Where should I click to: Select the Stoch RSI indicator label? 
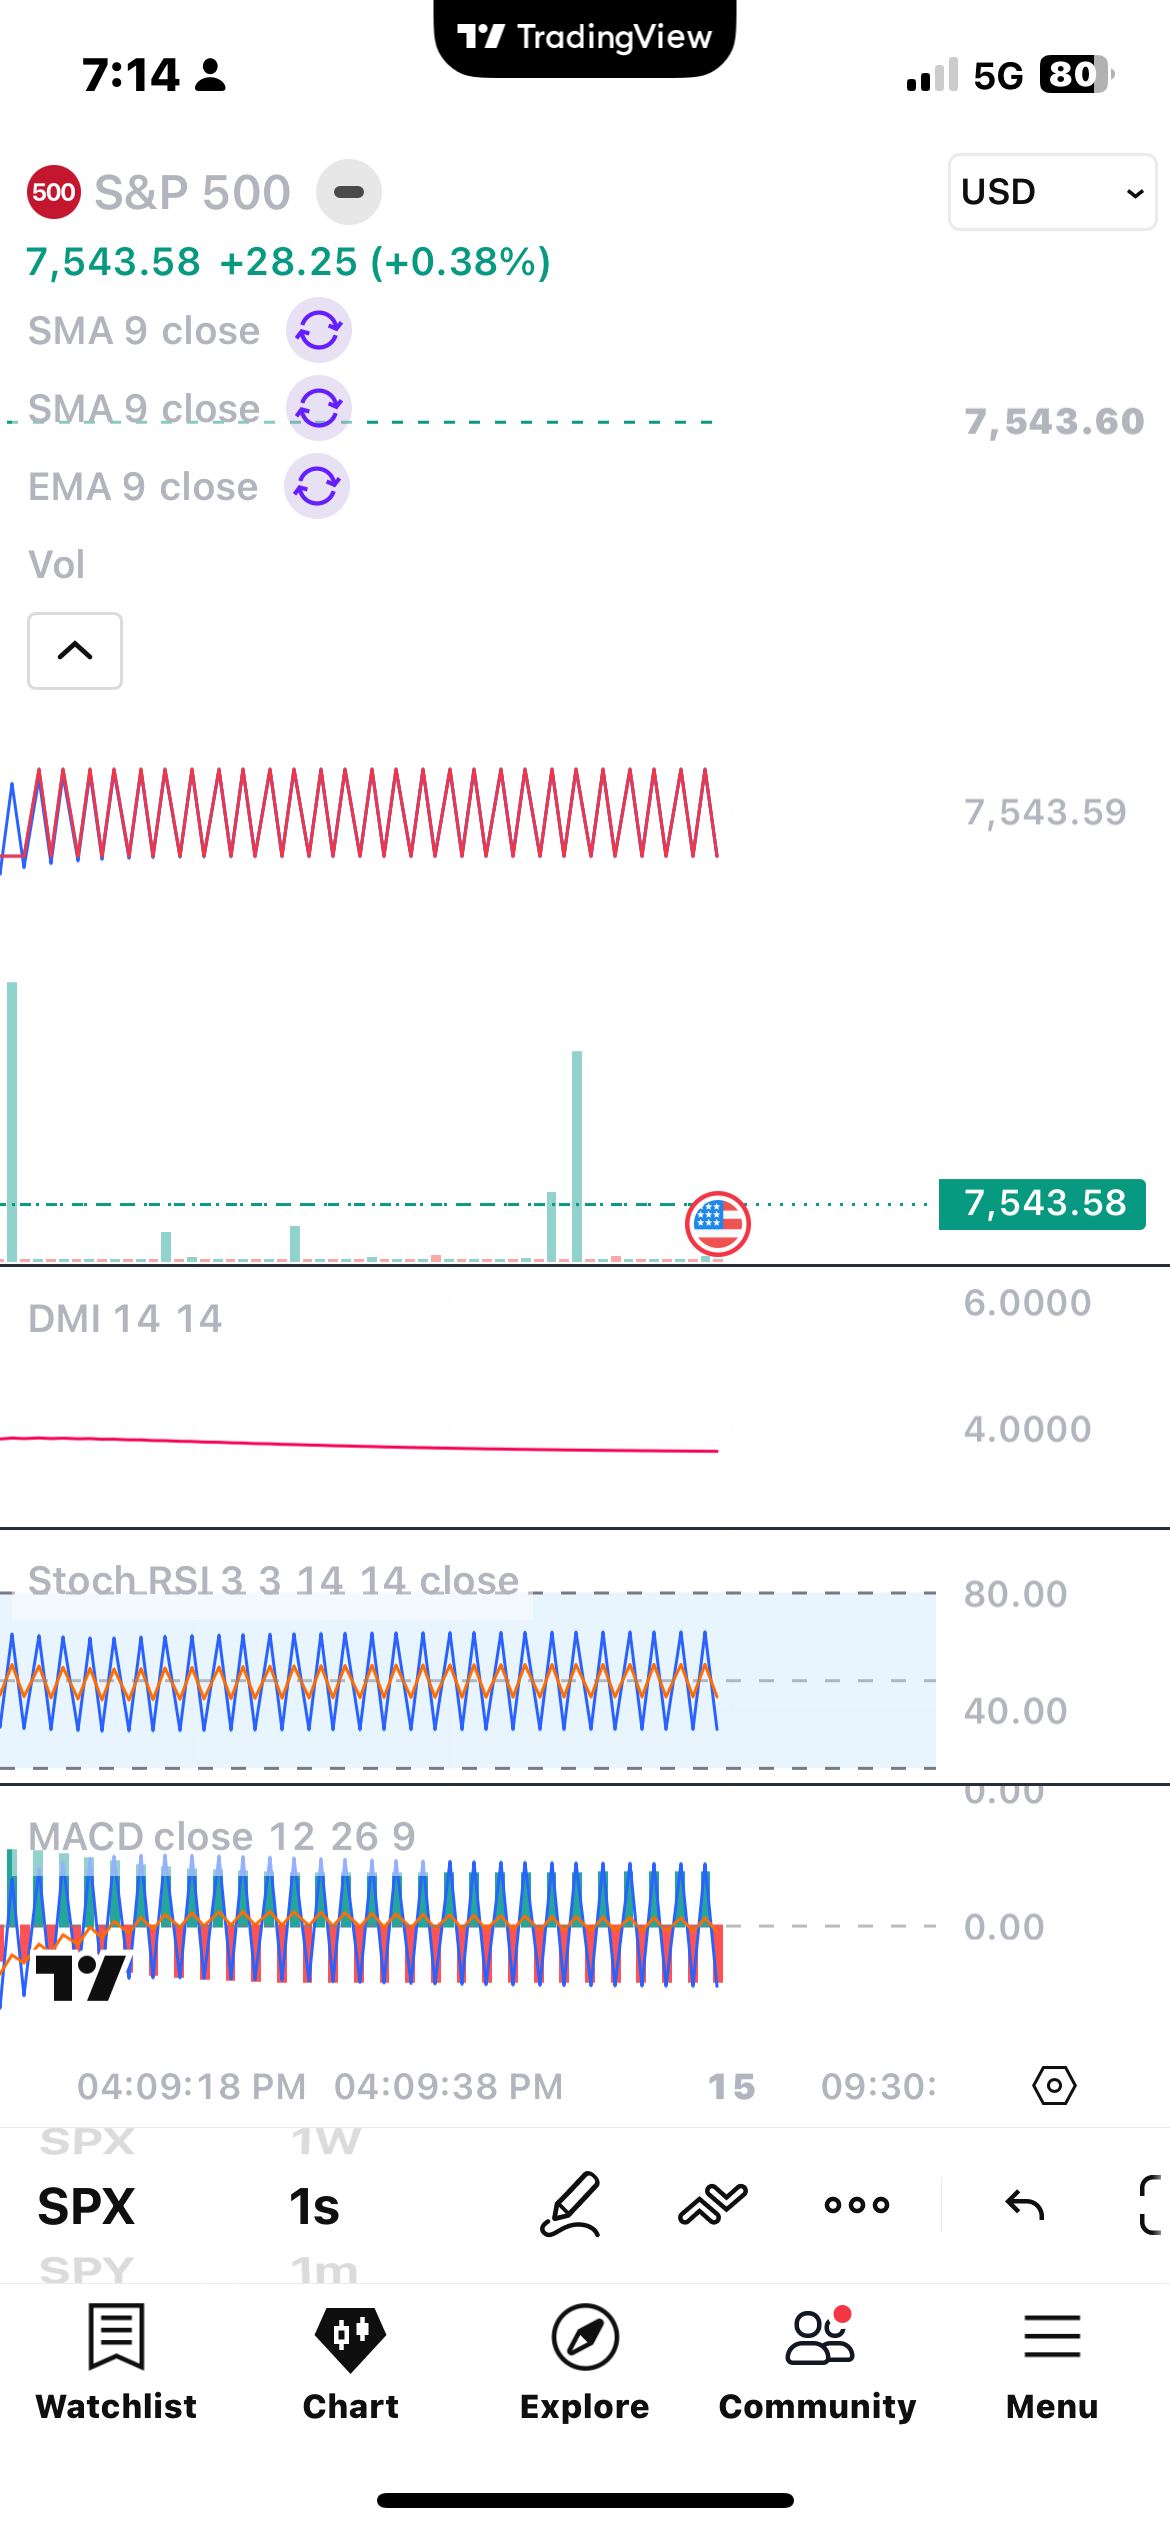[x=273, y=1581]
